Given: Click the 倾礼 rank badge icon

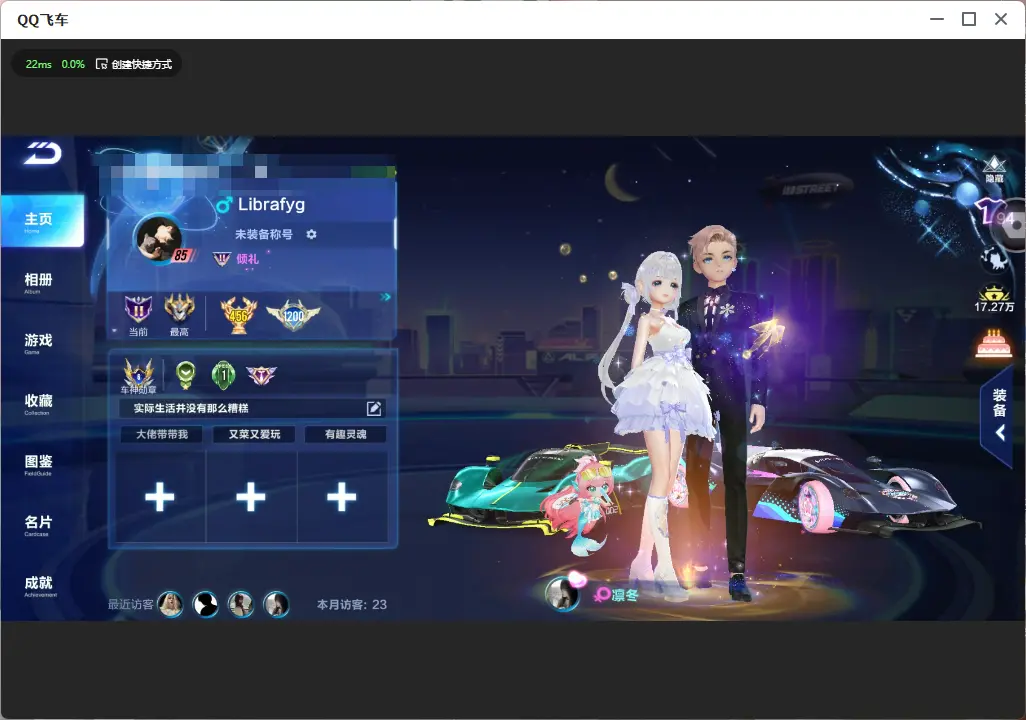Looking at the screenshot, I should point(222,259).
